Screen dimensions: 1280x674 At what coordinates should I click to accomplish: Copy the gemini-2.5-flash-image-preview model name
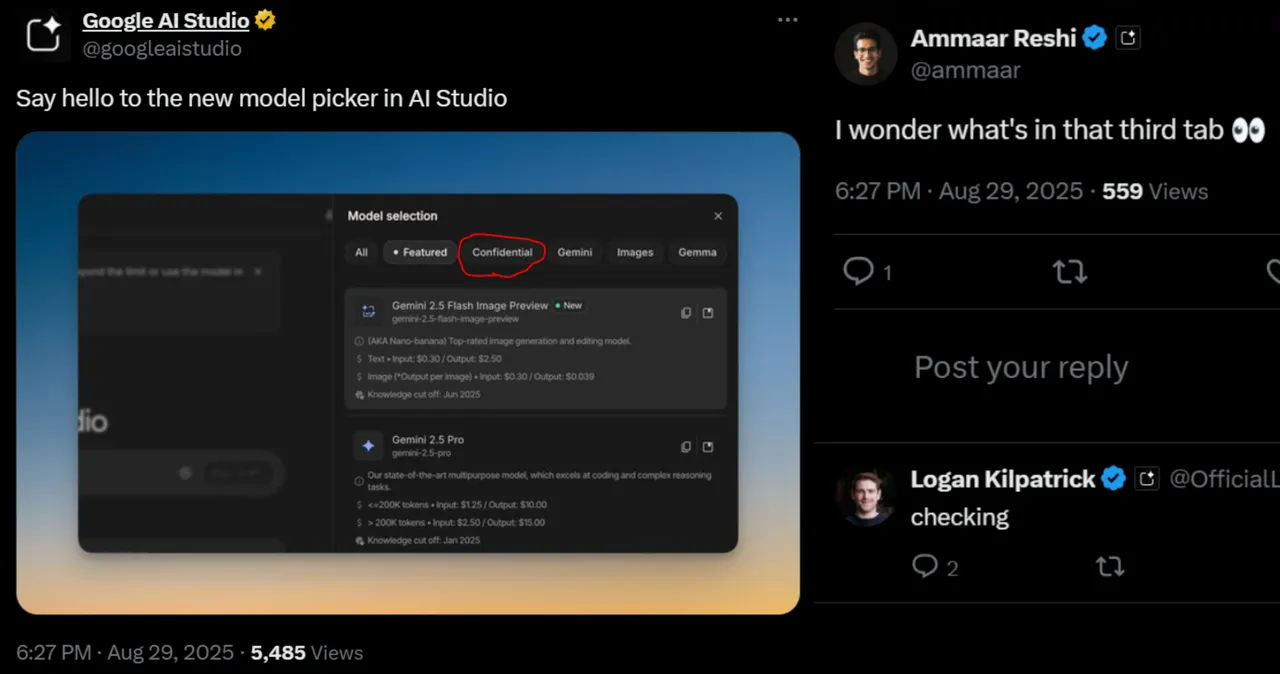[x=686, y=313]
